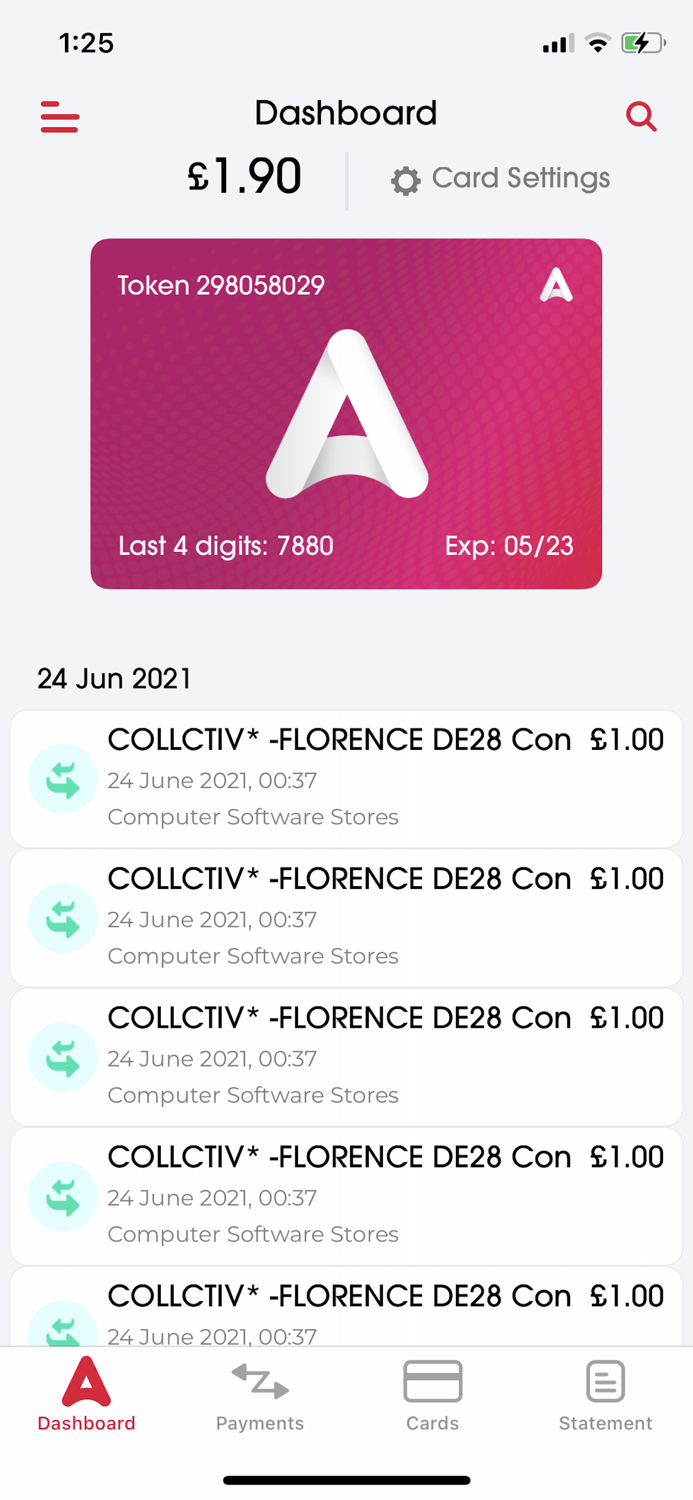Select the Cards tab

pos(432,1398)
